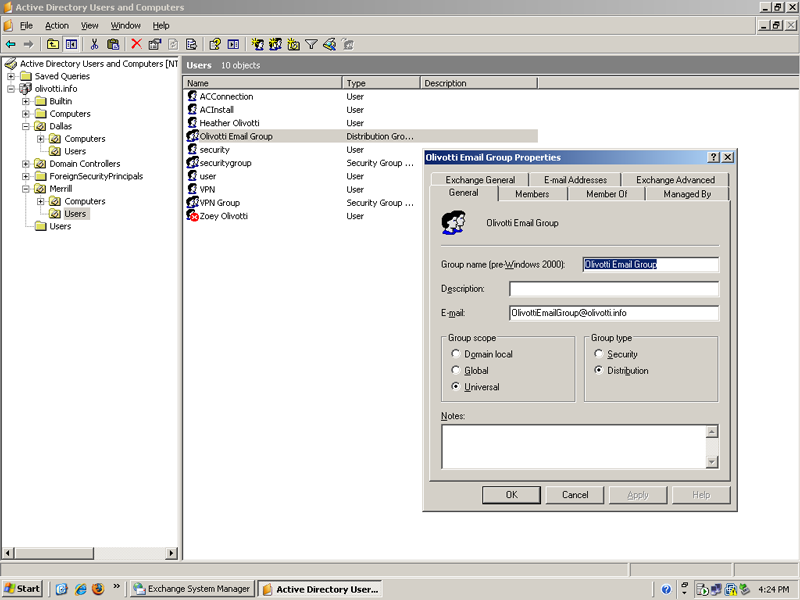The width and height of the screenshot is (800, 600).
Task: Toggle the Show/Hide Console Tree icon
Action: [x=71, y=44]
